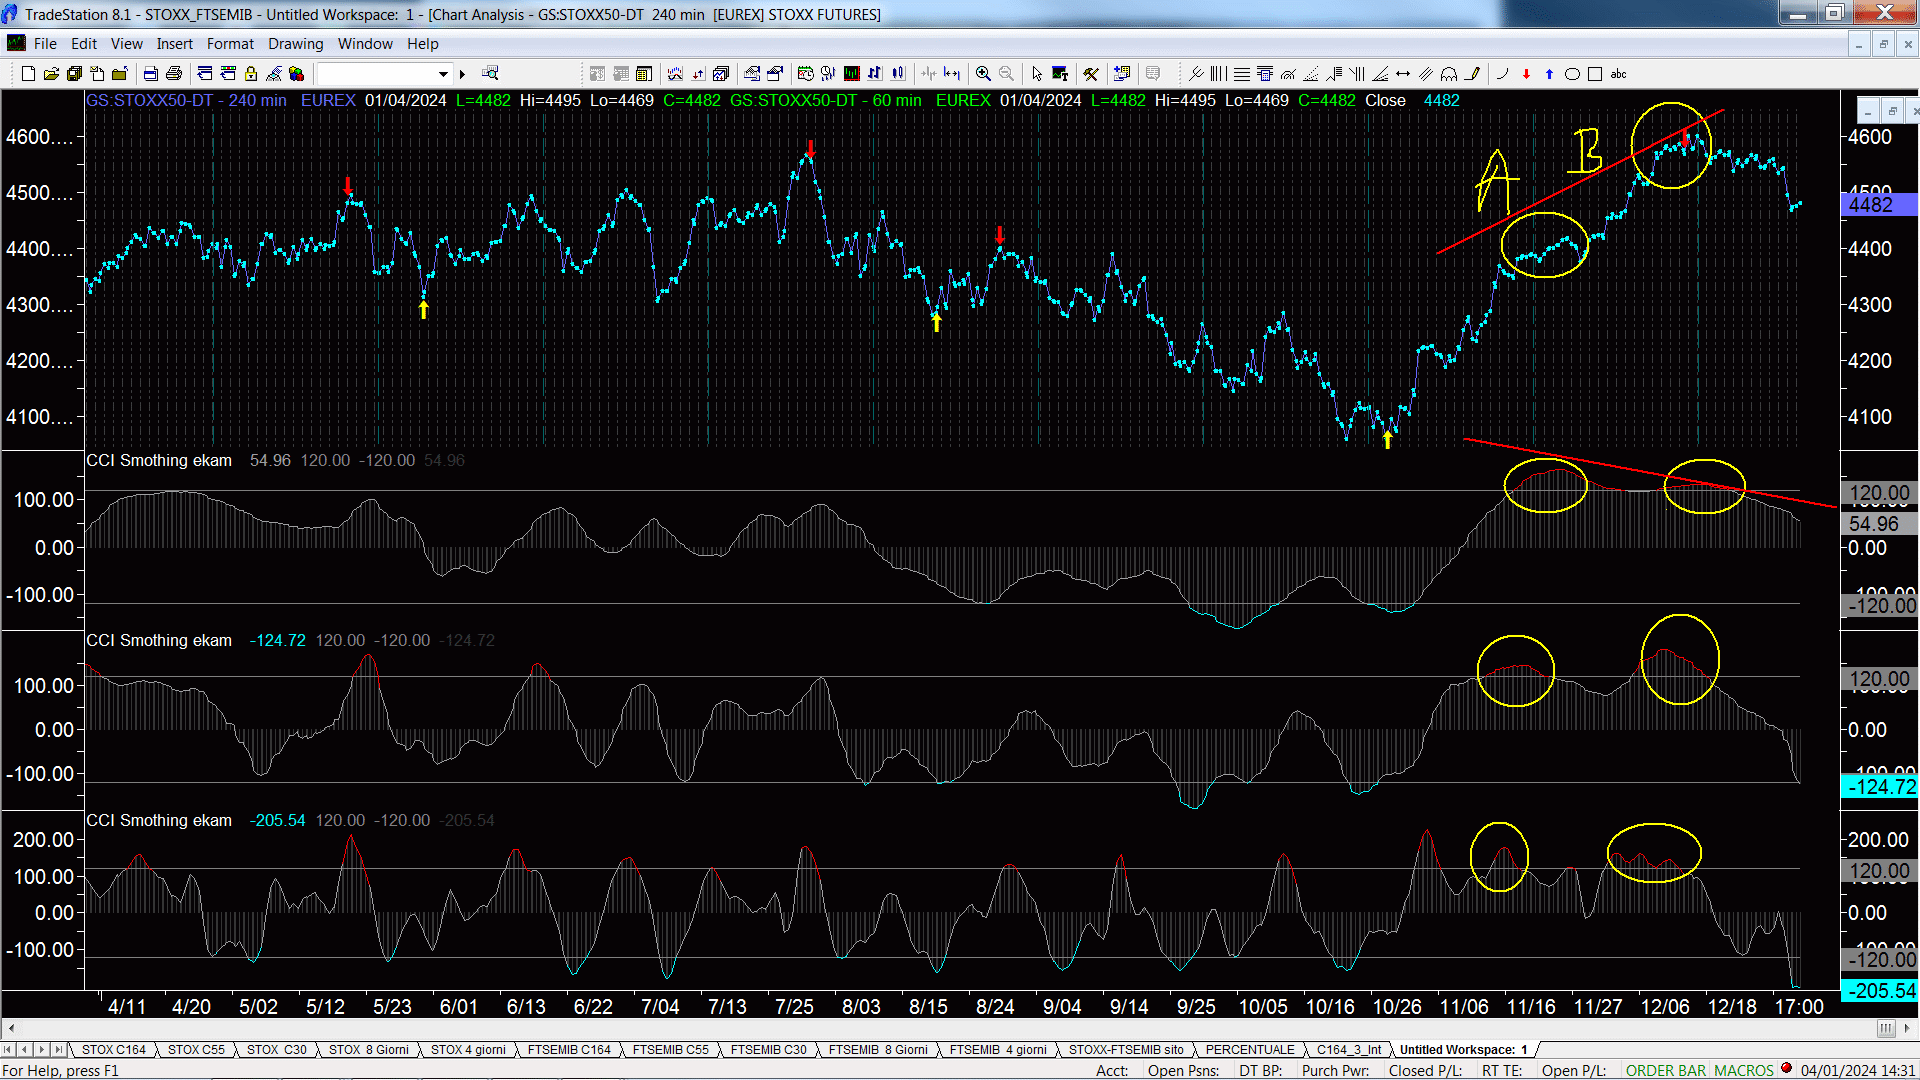Image resolution: width=1920 pixels, height=1080 pixels.
Task: Open the Insert menu
Action: (174, 43)
